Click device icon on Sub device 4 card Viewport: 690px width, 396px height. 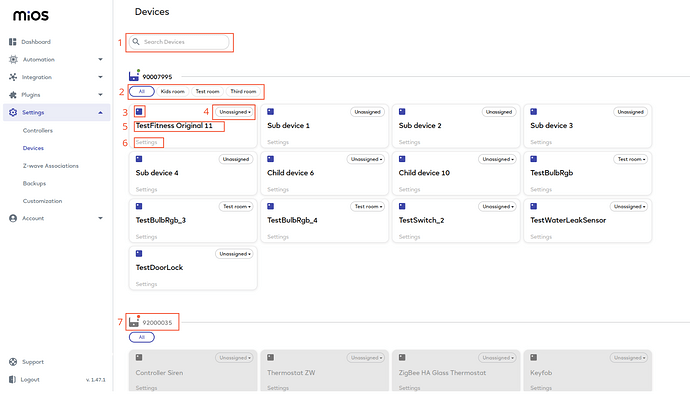[139, 159]
